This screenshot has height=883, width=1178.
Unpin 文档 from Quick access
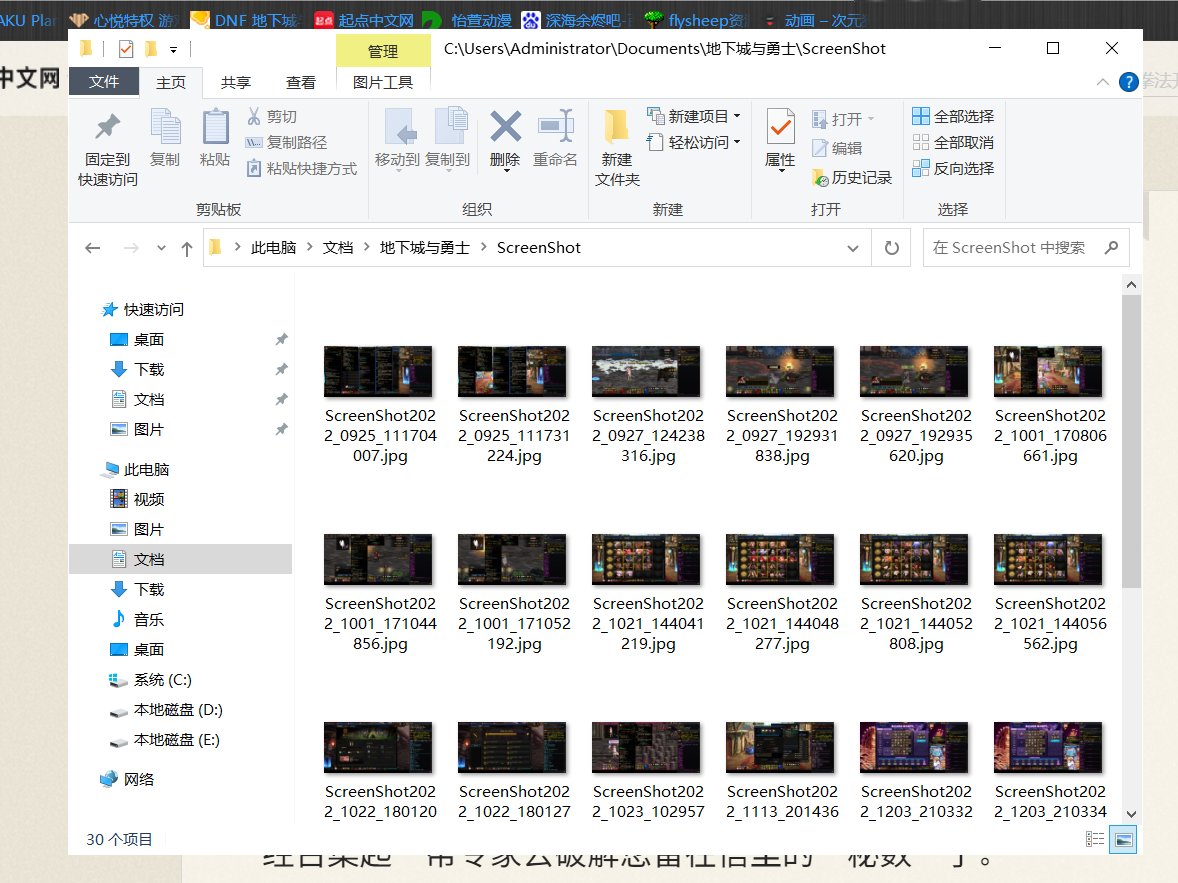click(281, 400)
